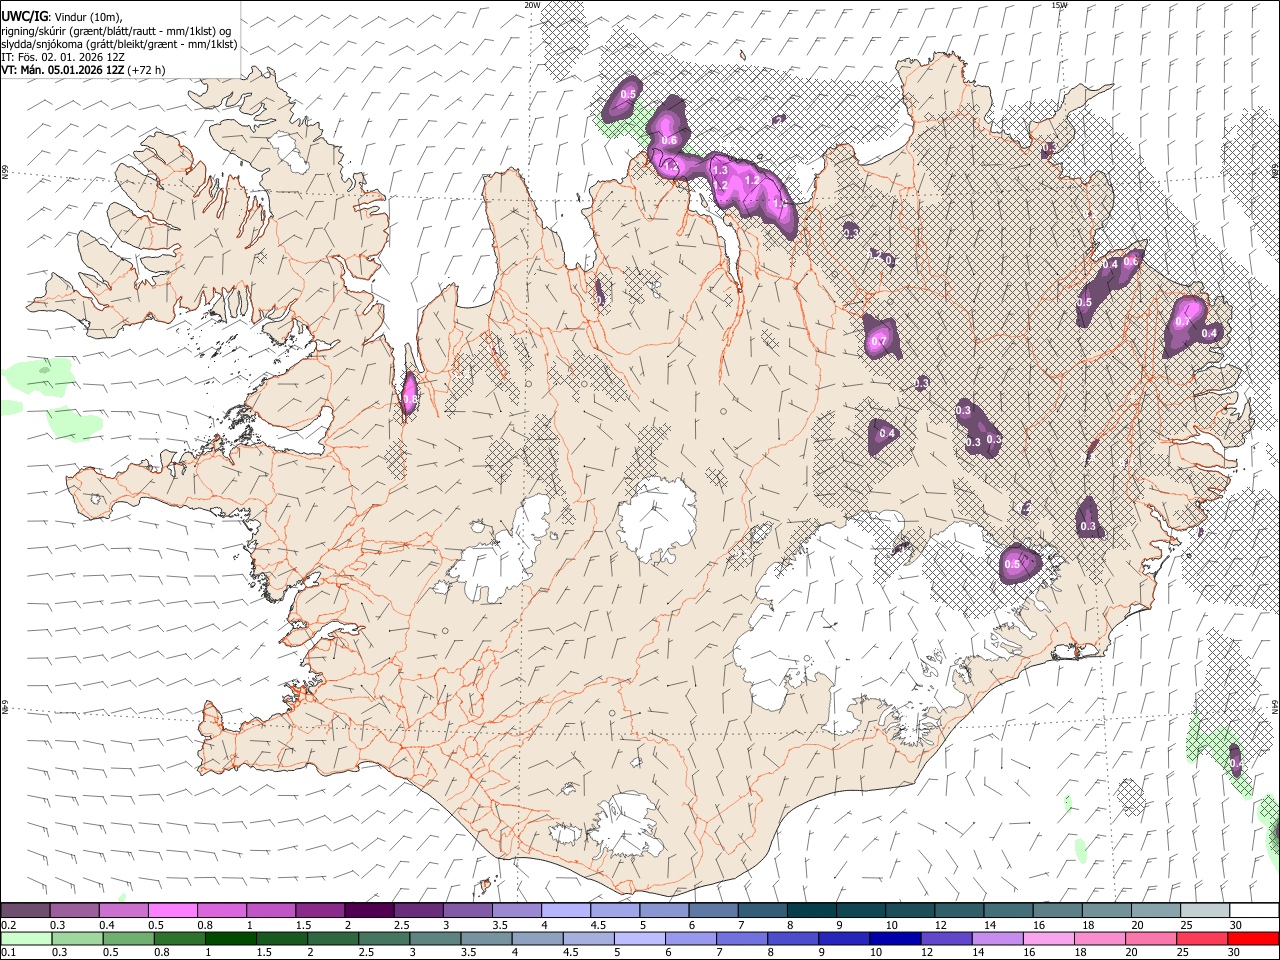This screenshot has height=960, width=1280.
Task: Select bottom legend green swatch between 0.5 and 0.8
Action: [x=128, y=938]
